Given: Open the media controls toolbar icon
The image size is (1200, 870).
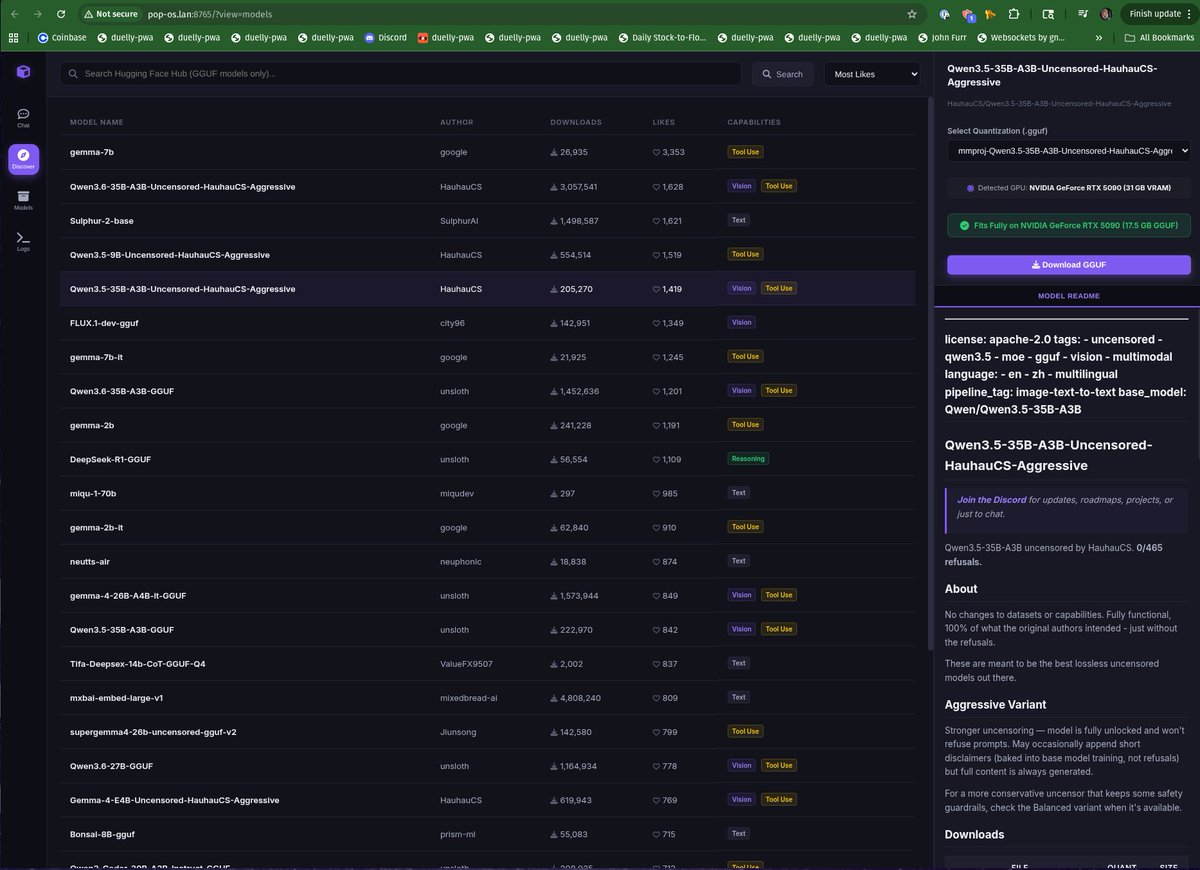Looking at the screenshot, I should coord(1082,14).
